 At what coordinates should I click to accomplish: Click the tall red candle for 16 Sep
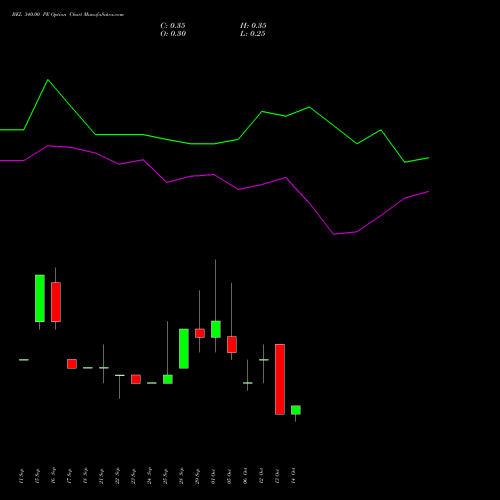pyautogui.click(x=56, y=302)
